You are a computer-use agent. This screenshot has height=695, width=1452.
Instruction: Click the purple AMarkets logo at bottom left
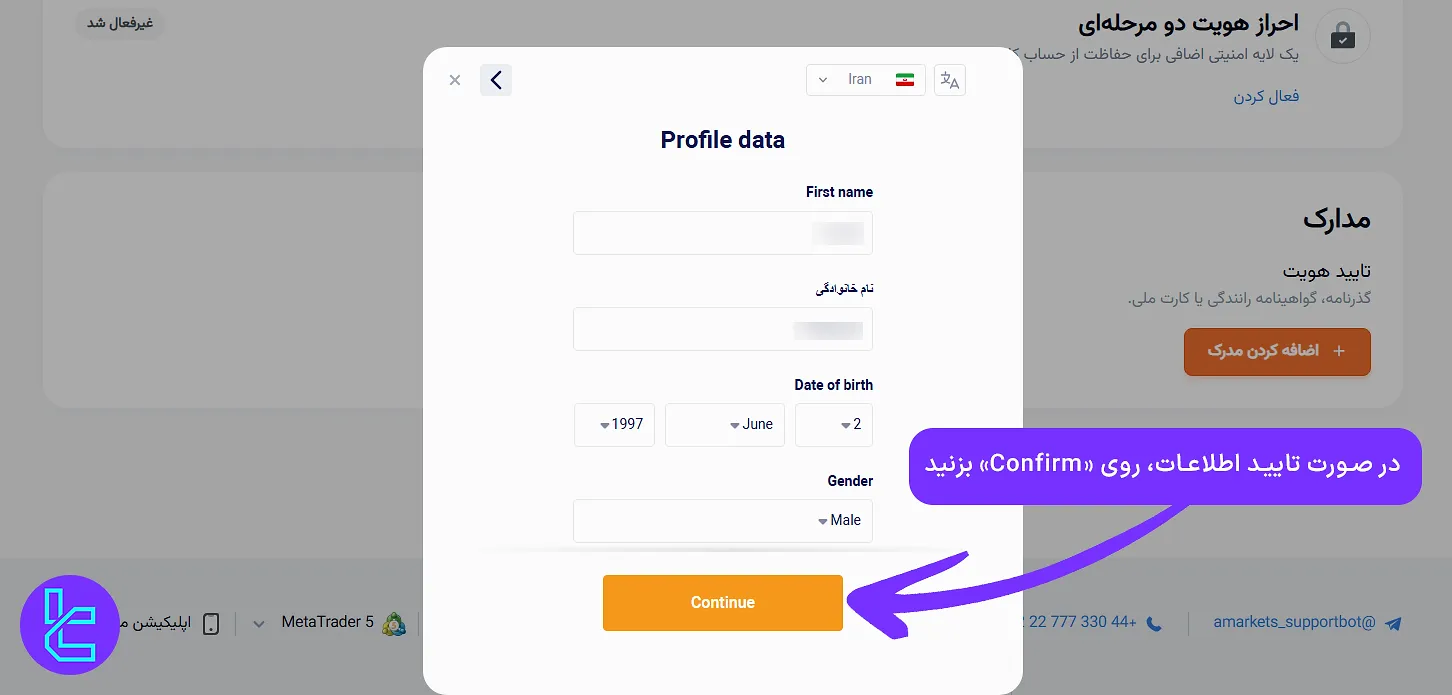(x=70, y=625)
